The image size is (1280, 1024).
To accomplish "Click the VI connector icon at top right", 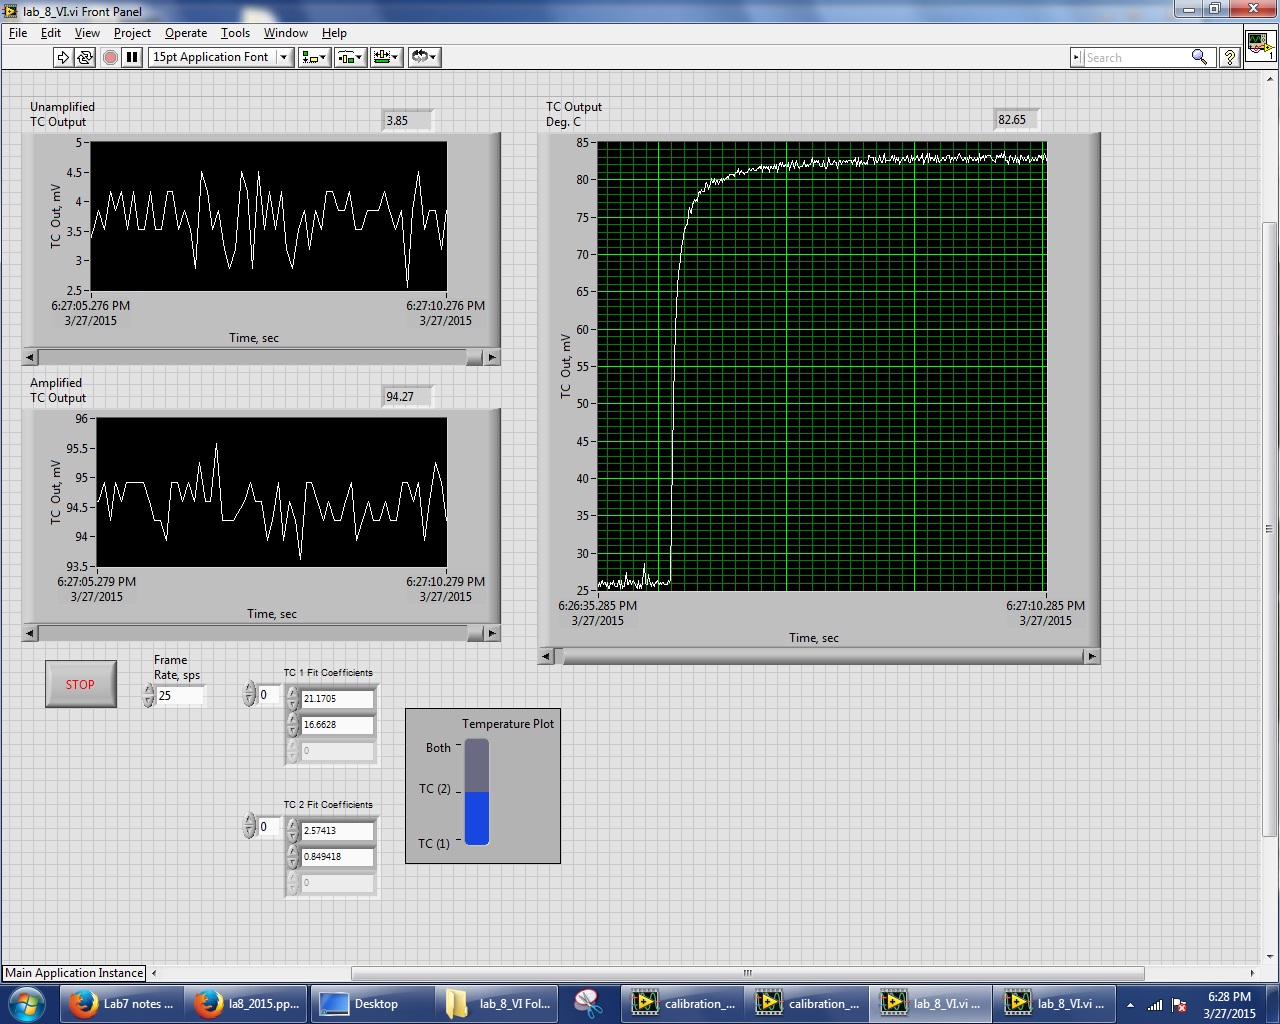I will click(1259, 45).
